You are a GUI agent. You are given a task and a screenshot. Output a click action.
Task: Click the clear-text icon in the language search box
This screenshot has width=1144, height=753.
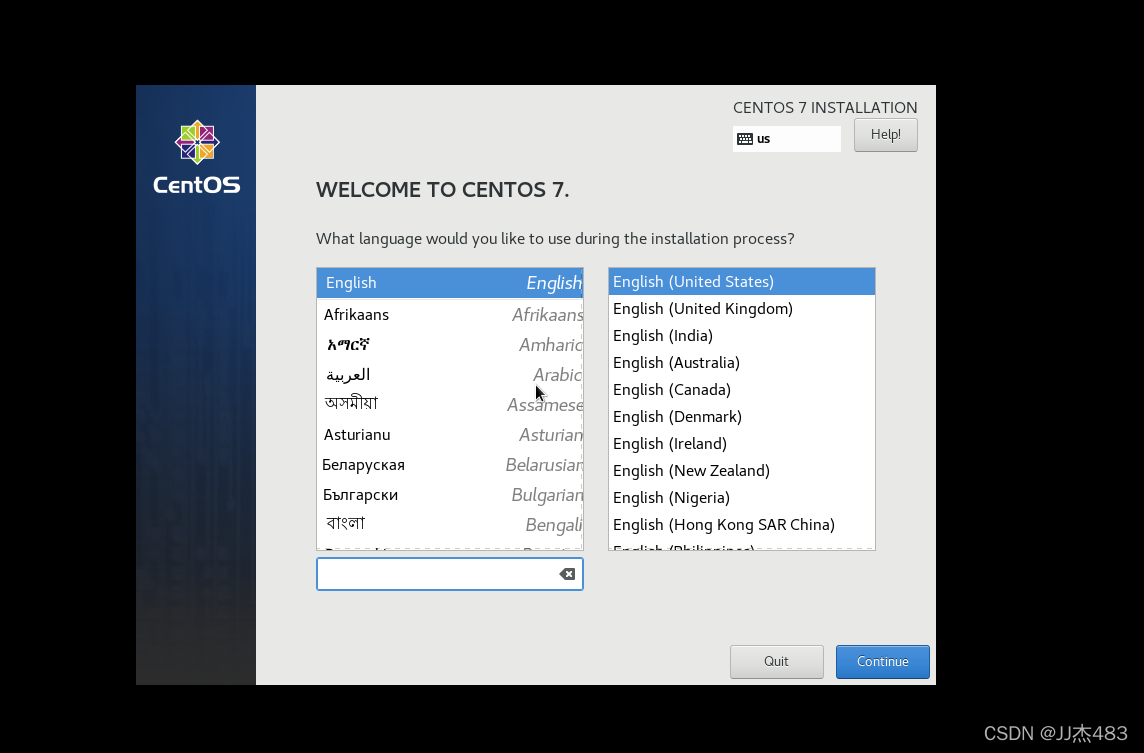point(567,574)
